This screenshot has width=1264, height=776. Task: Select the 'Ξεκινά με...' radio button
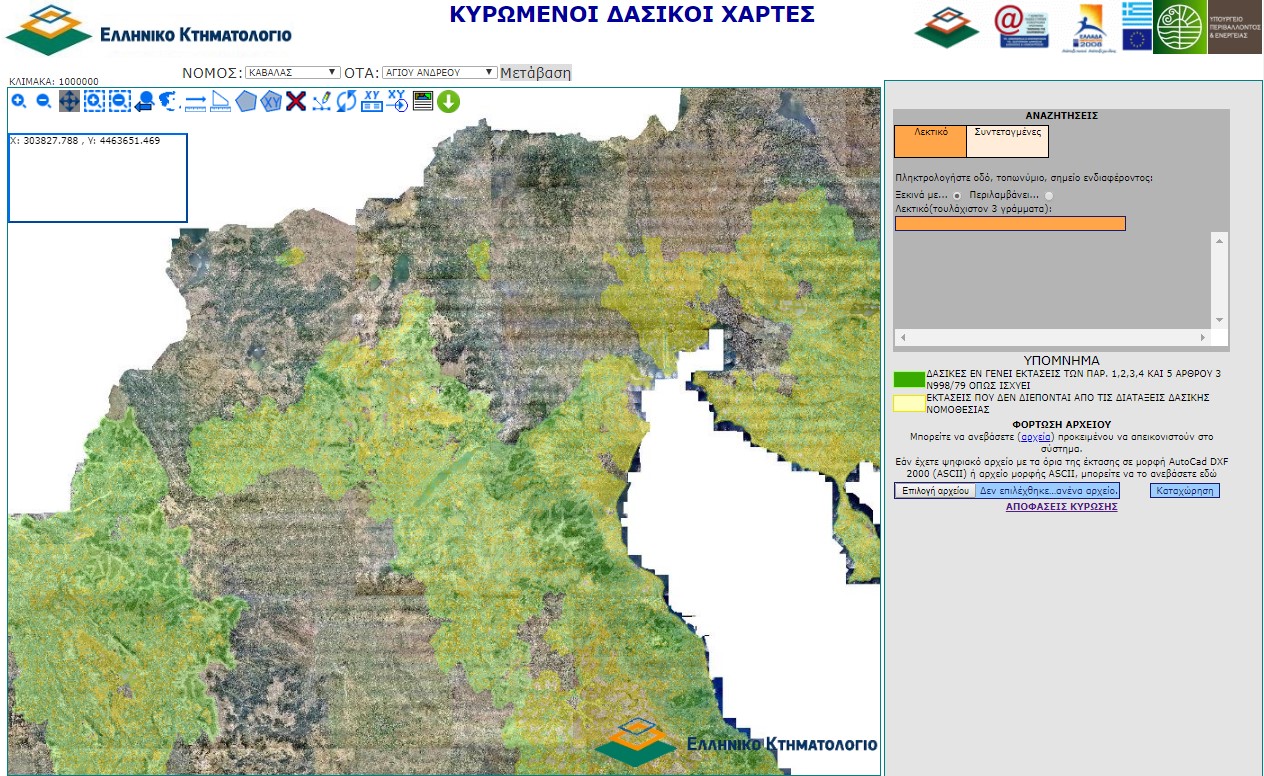coord(957,195)
